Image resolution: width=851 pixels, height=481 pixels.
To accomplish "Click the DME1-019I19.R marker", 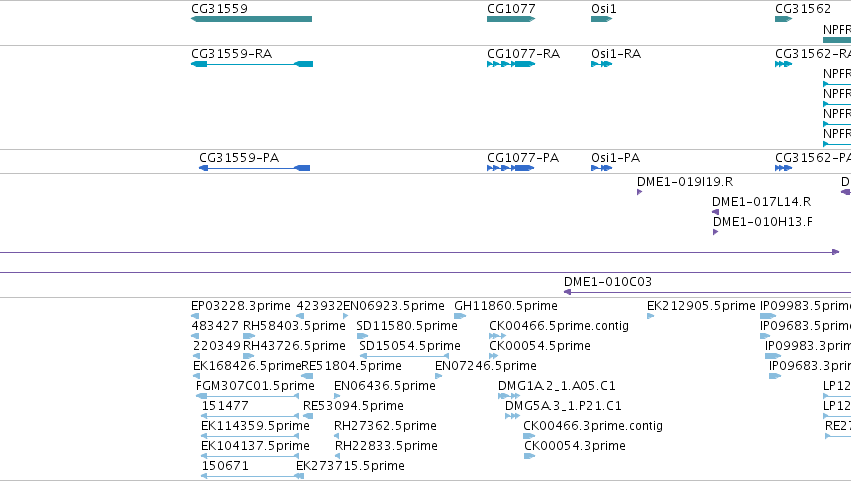I will click(639, 192).
